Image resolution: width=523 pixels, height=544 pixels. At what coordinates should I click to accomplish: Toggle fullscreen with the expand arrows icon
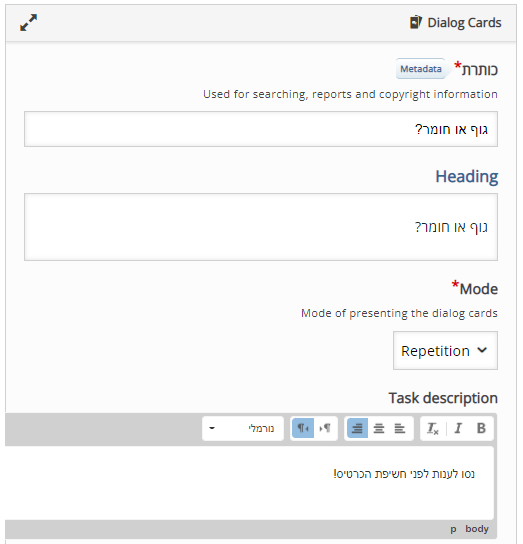28,23
